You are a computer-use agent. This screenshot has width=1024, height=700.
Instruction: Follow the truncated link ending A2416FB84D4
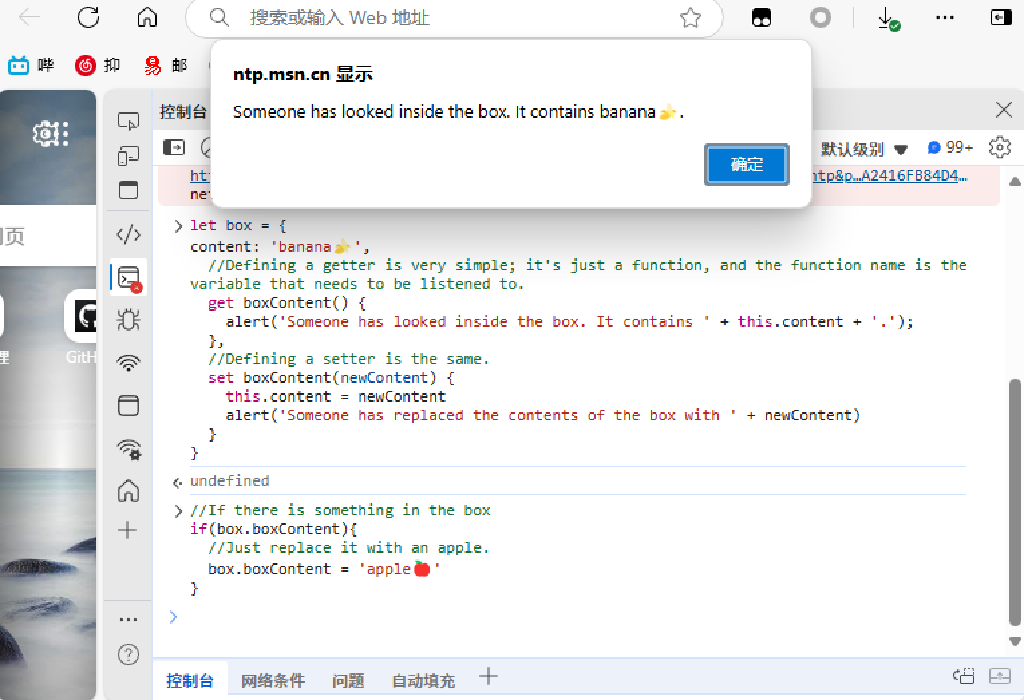(x=889, y=176)
